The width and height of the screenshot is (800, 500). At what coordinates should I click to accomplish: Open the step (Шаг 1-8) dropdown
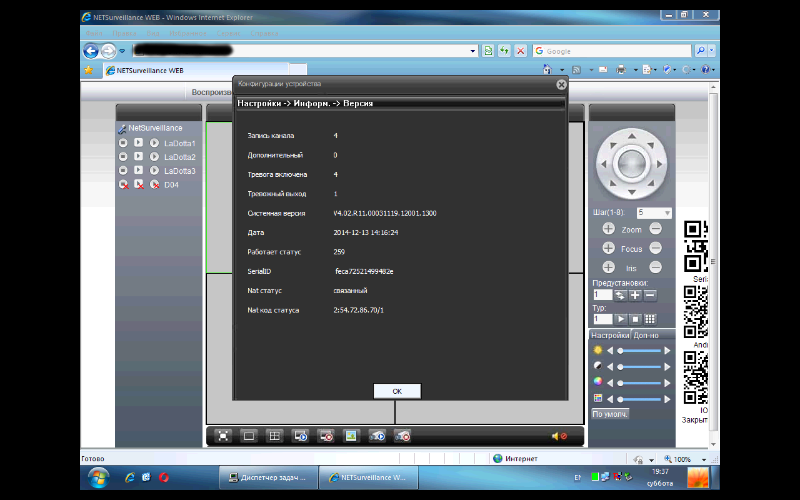667,213
